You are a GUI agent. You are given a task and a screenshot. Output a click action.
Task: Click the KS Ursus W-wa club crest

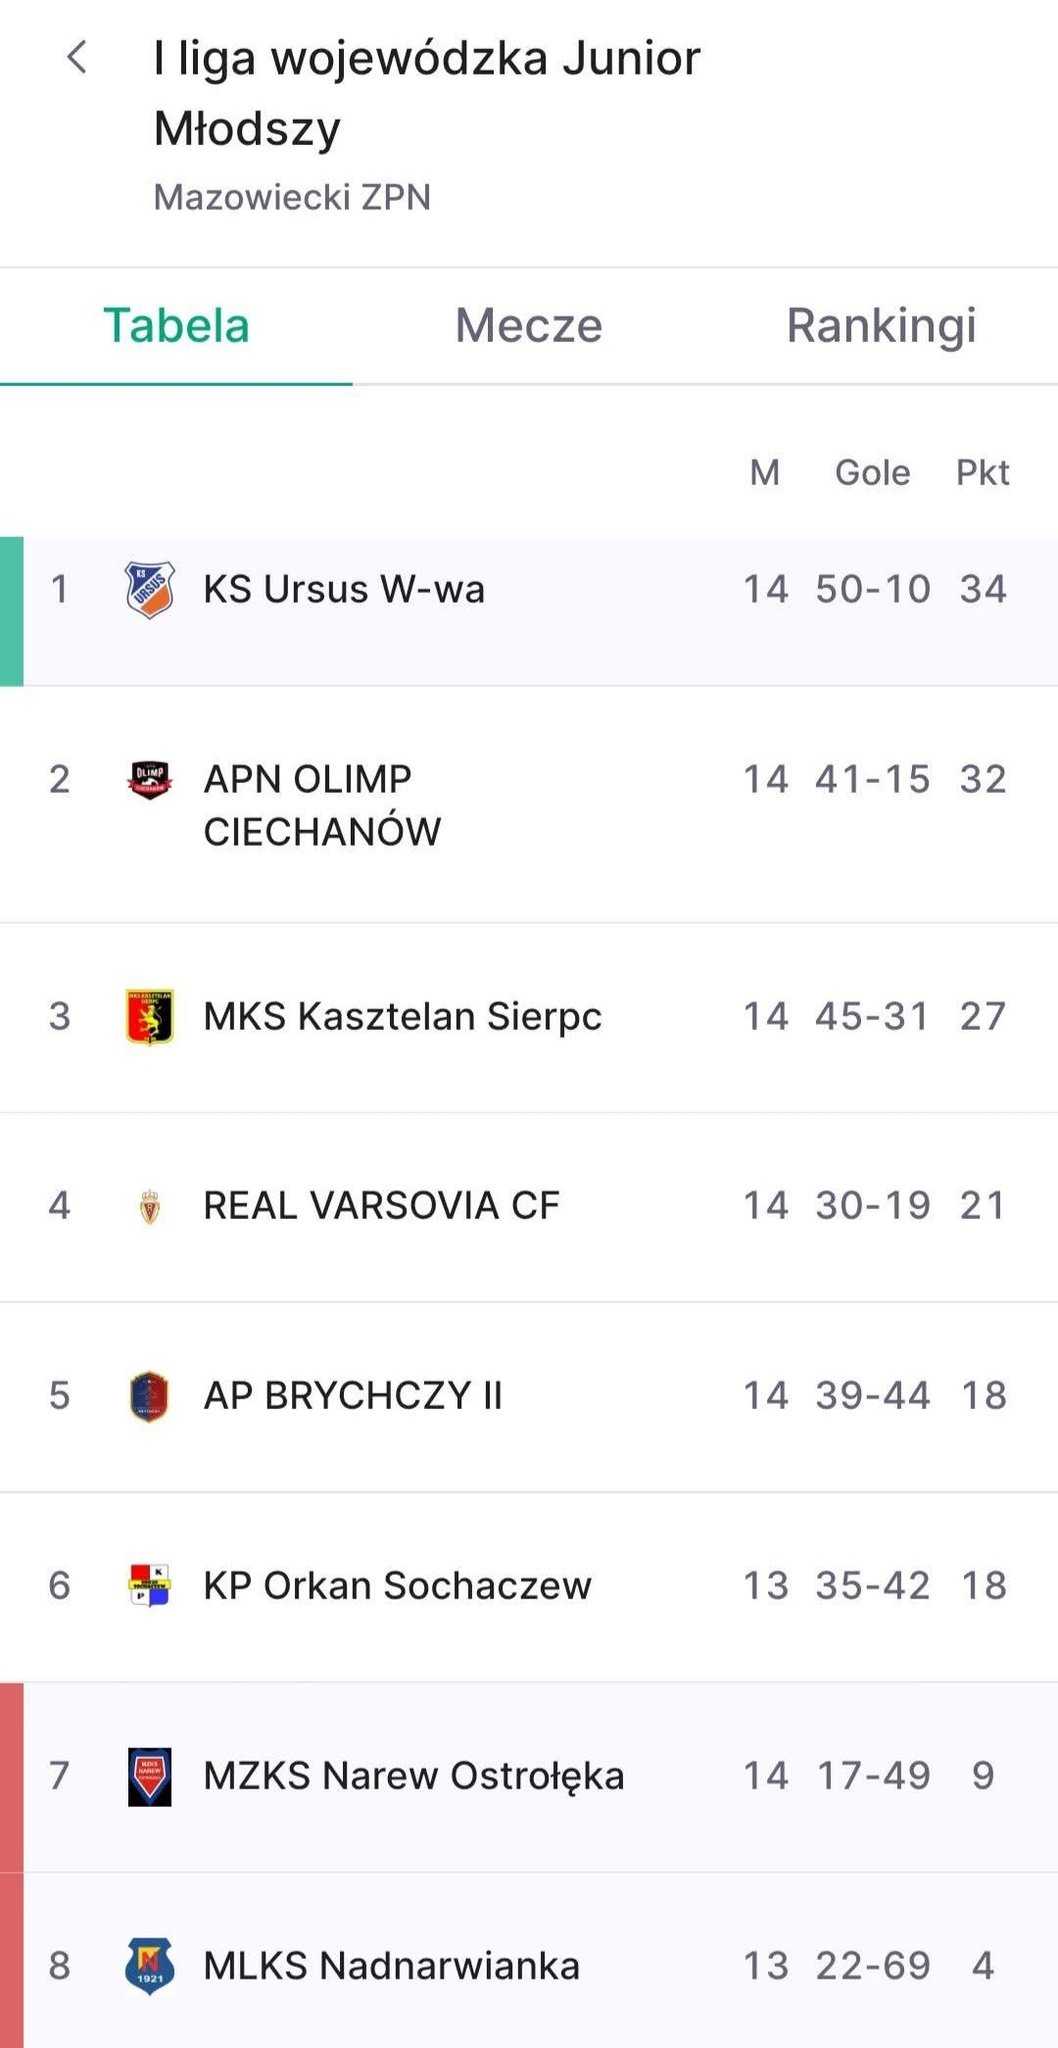(150, 589)
